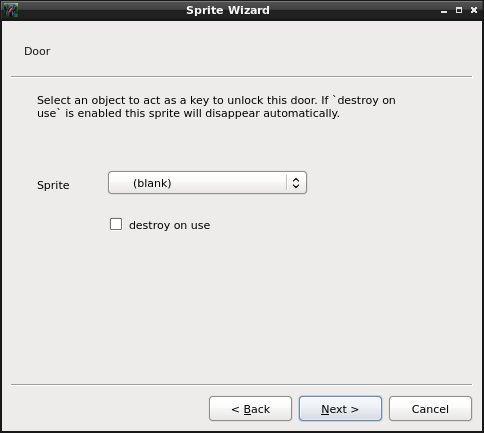Close the Sprite Wizard window

[474, 10]
